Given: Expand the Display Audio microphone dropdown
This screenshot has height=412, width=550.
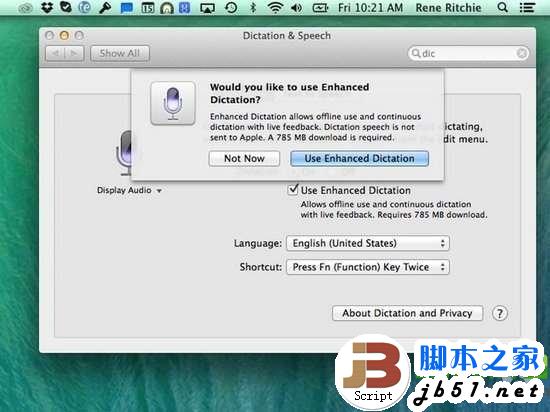Looking at the screenshot, I should tap(129, 190).
